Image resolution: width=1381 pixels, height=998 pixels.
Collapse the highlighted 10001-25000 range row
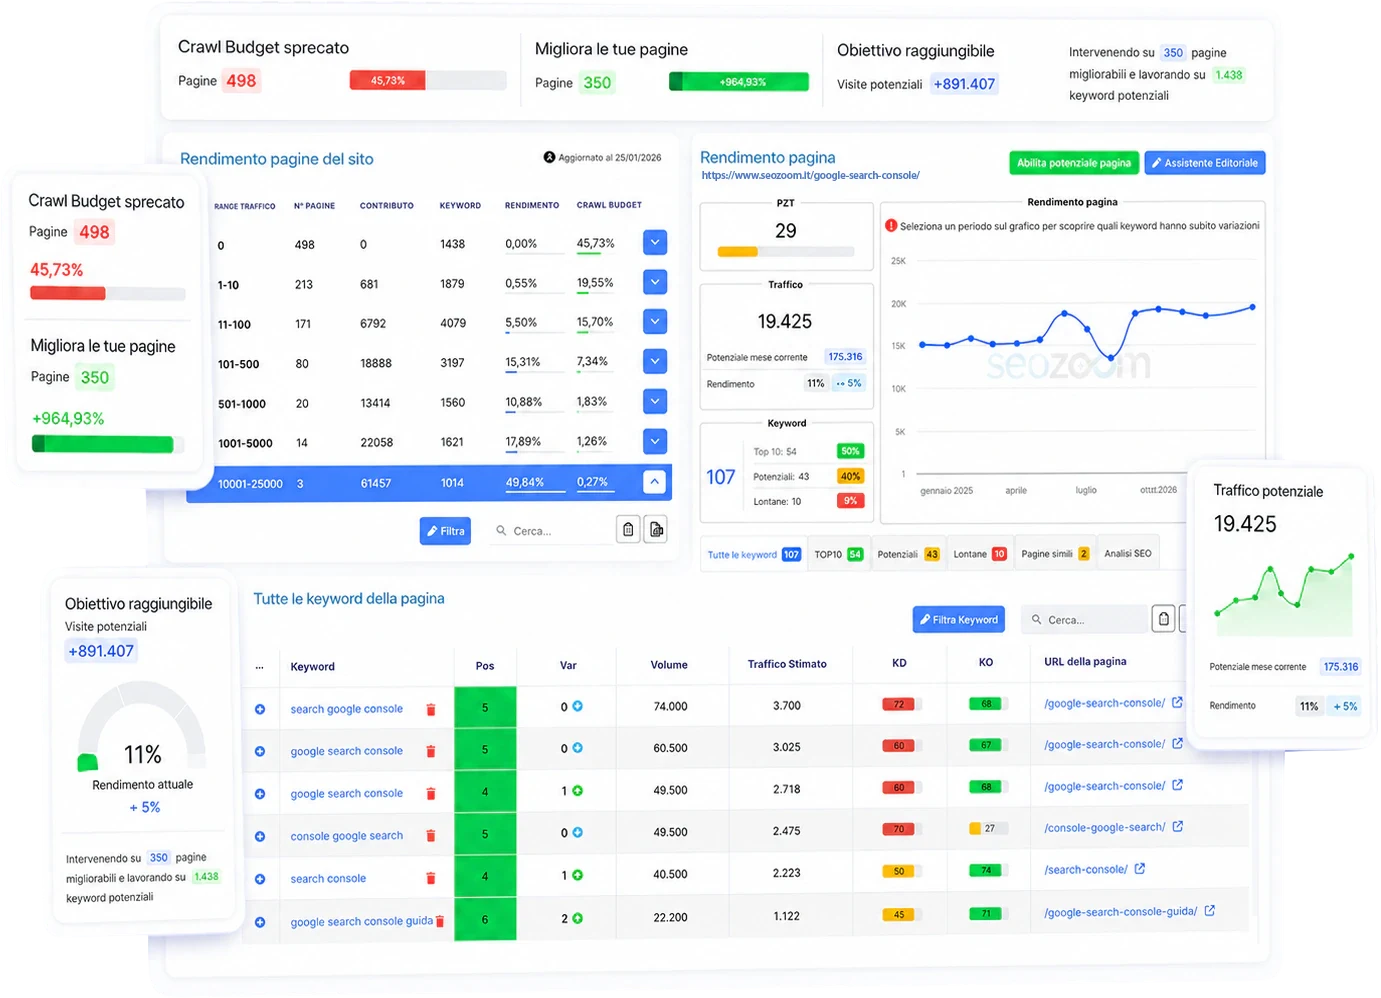tap(654, 481)
